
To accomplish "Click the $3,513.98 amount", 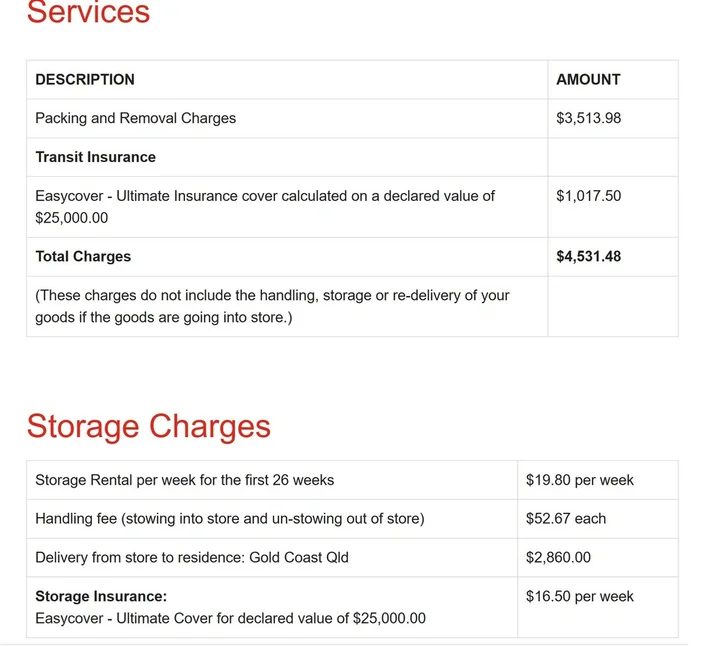I will click(x=588, y=118).
